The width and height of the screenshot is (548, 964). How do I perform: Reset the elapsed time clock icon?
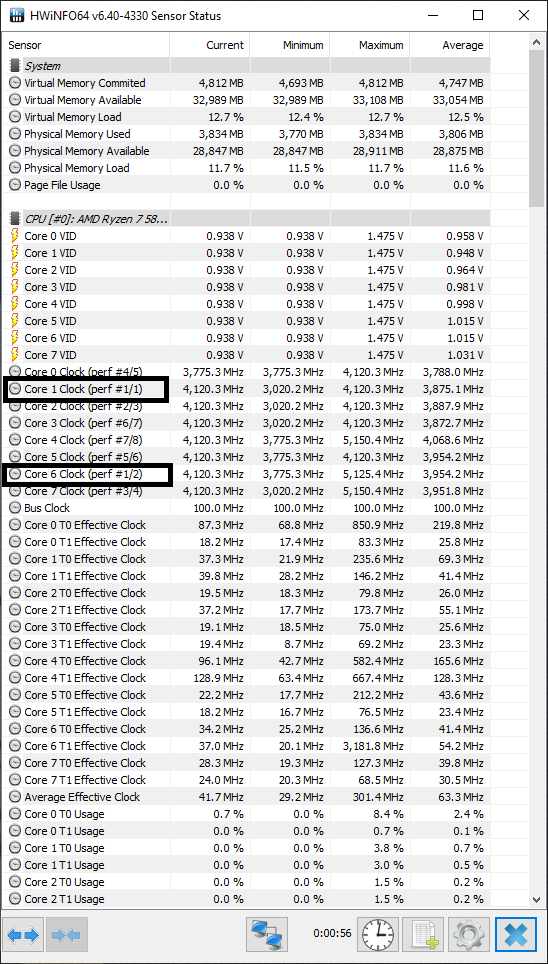click(x=379, y=935)
